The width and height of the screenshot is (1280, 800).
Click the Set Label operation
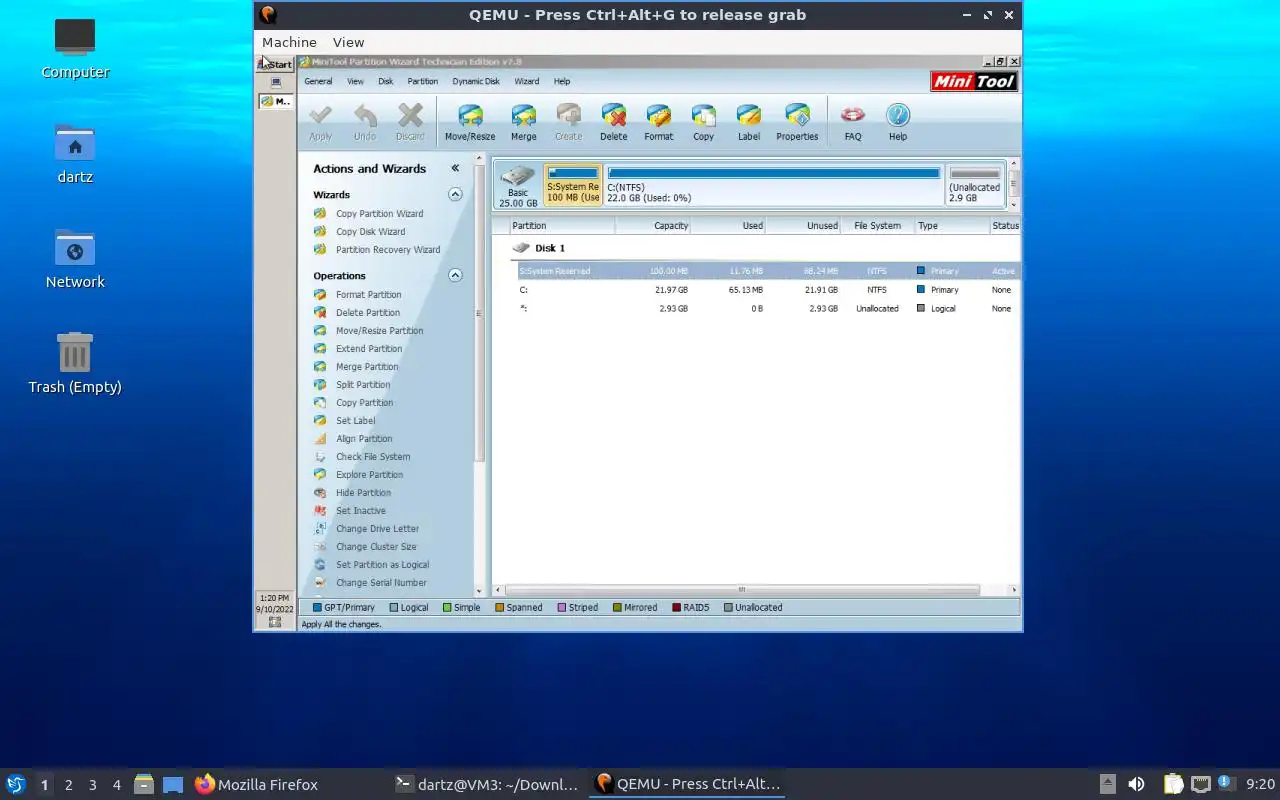355,421
